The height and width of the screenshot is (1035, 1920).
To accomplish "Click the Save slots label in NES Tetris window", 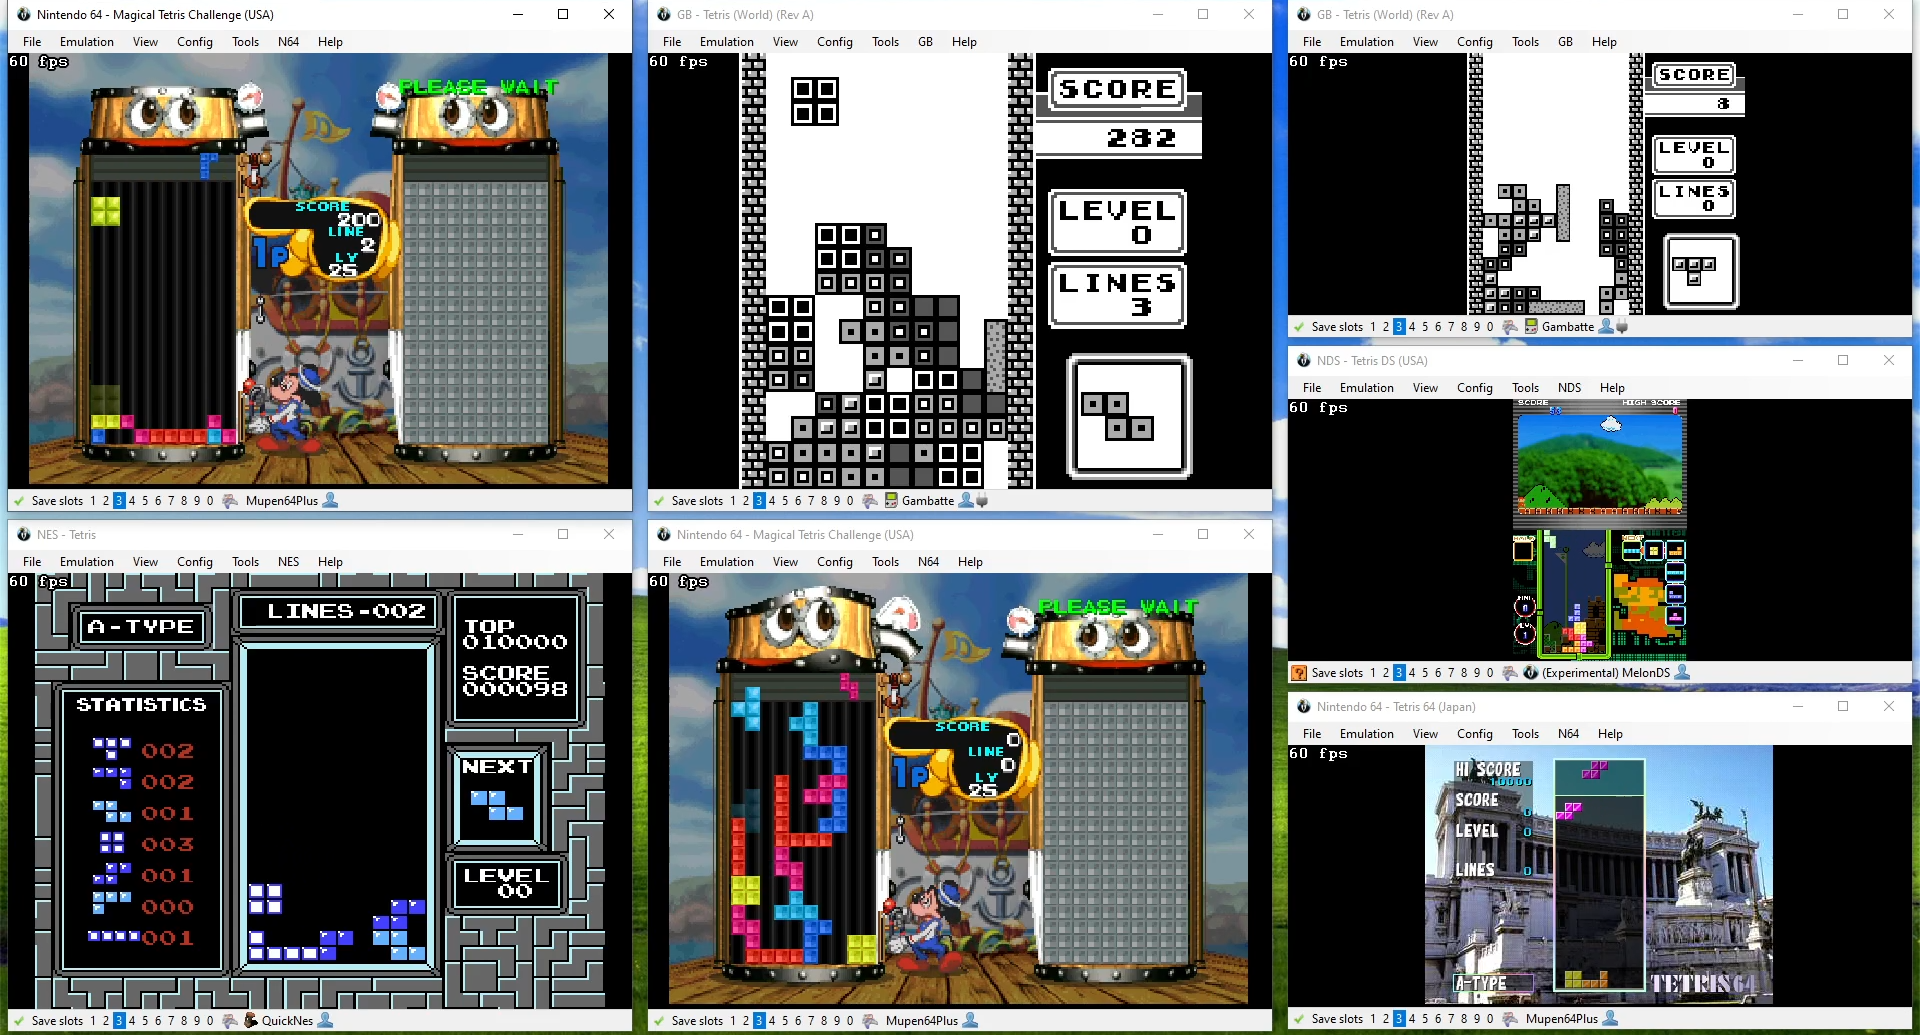I will (57, 1021).
